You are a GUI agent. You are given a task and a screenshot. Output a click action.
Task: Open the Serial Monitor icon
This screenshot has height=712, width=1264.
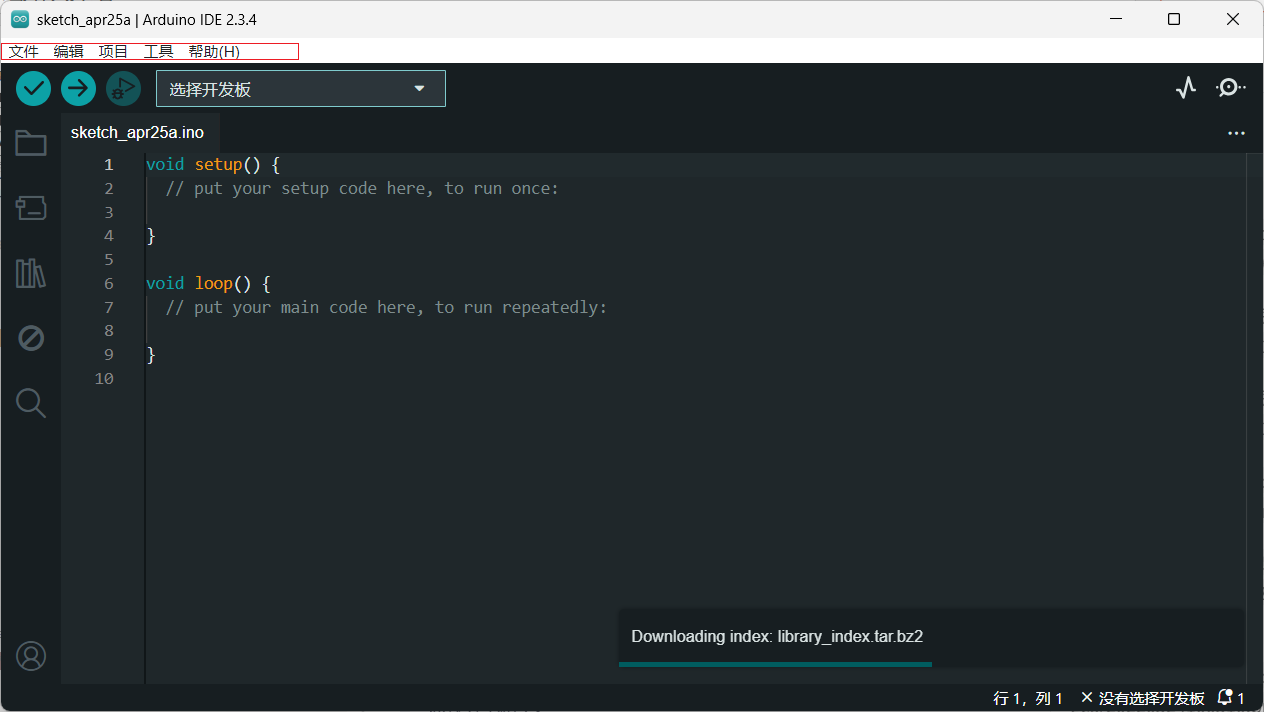[1230, 88]
